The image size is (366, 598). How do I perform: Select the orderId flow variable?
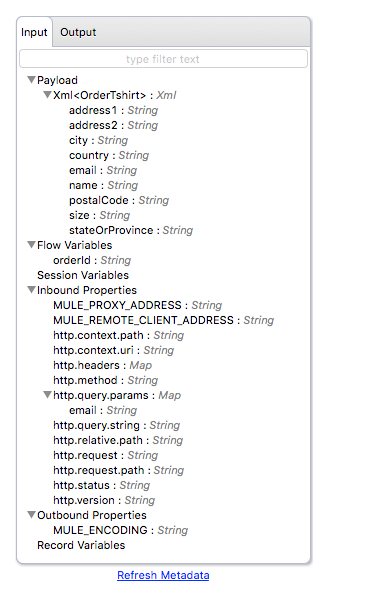pos(92,260)
